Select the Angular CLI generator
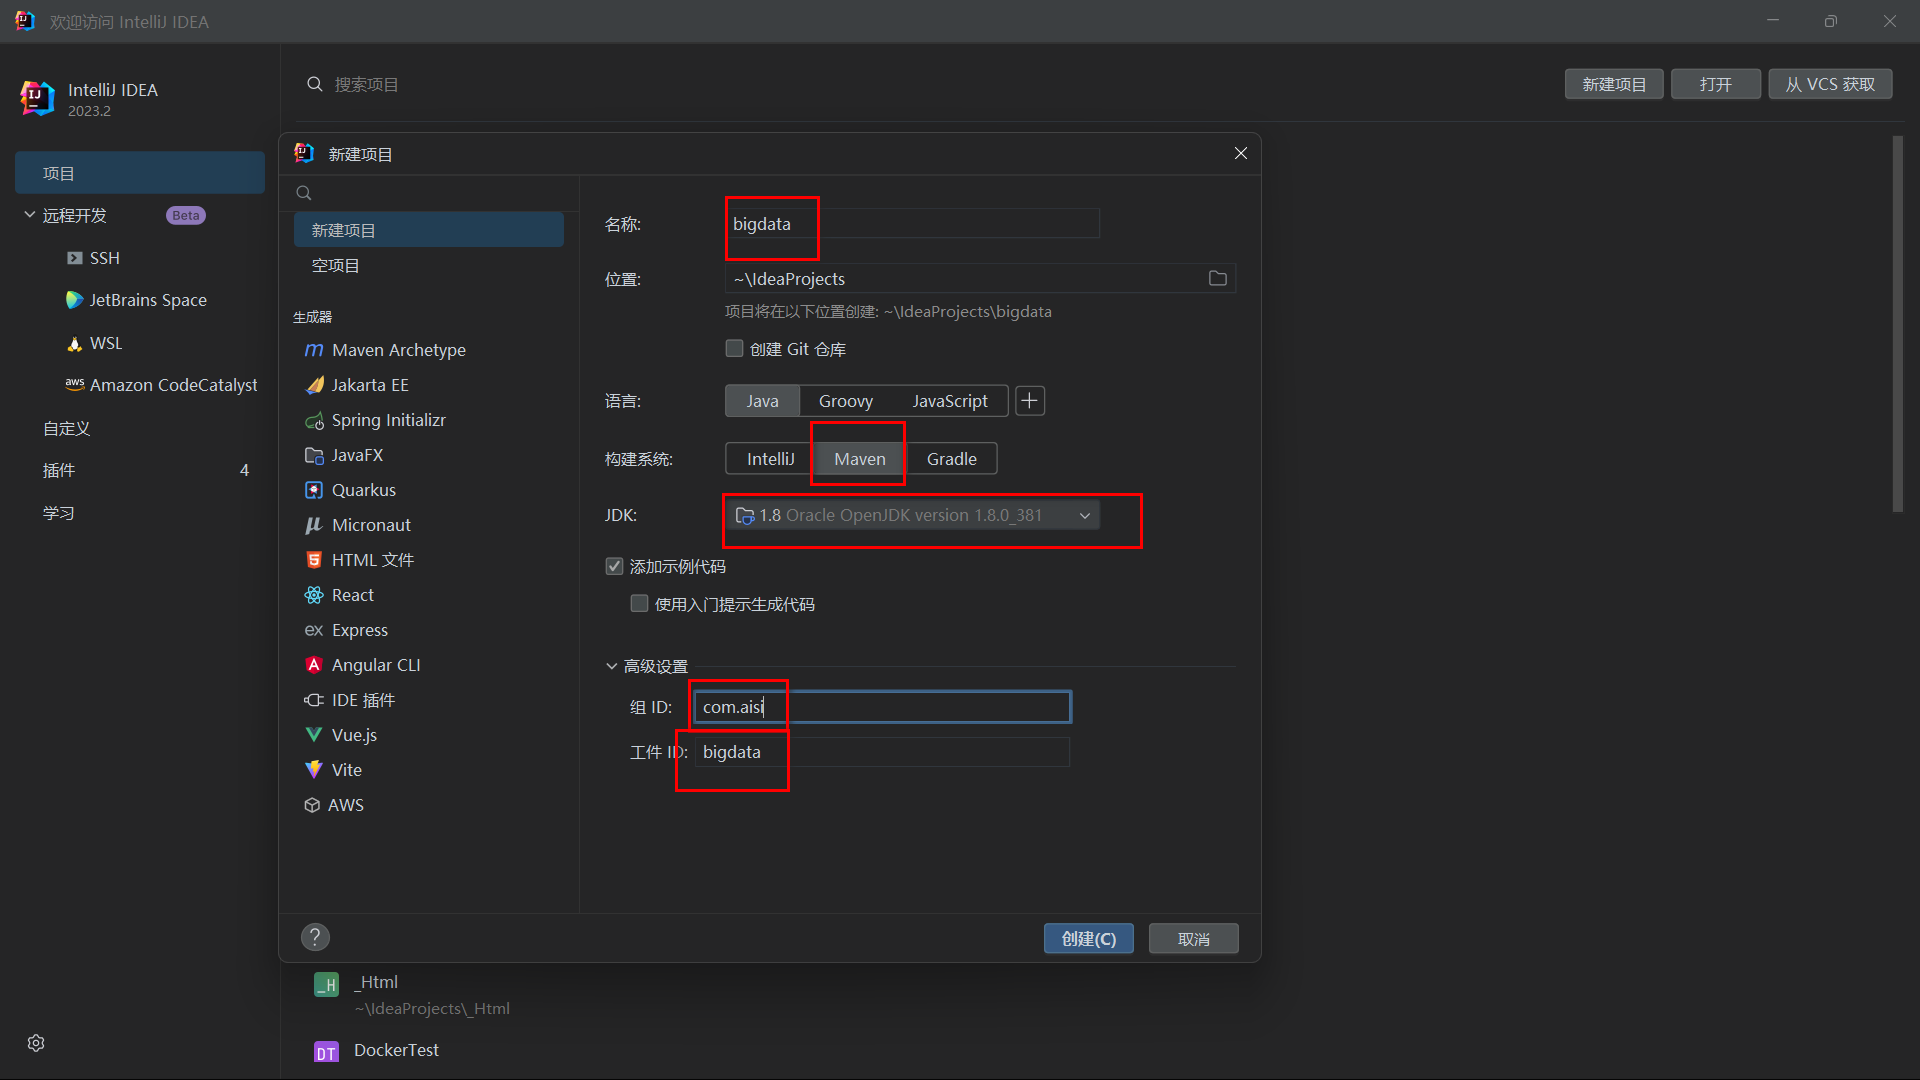1920x1080 pixels. (x=375, y=665)
